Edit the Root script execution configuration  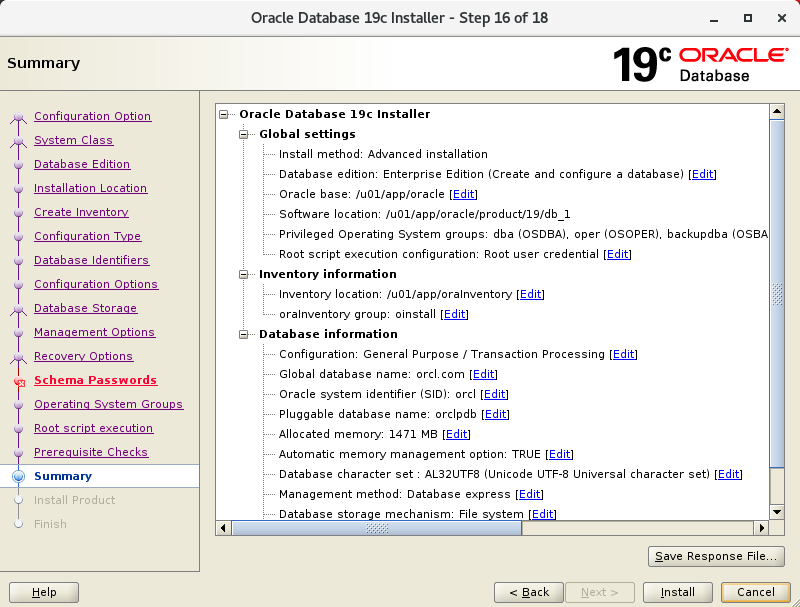click(x=617, y=255)
